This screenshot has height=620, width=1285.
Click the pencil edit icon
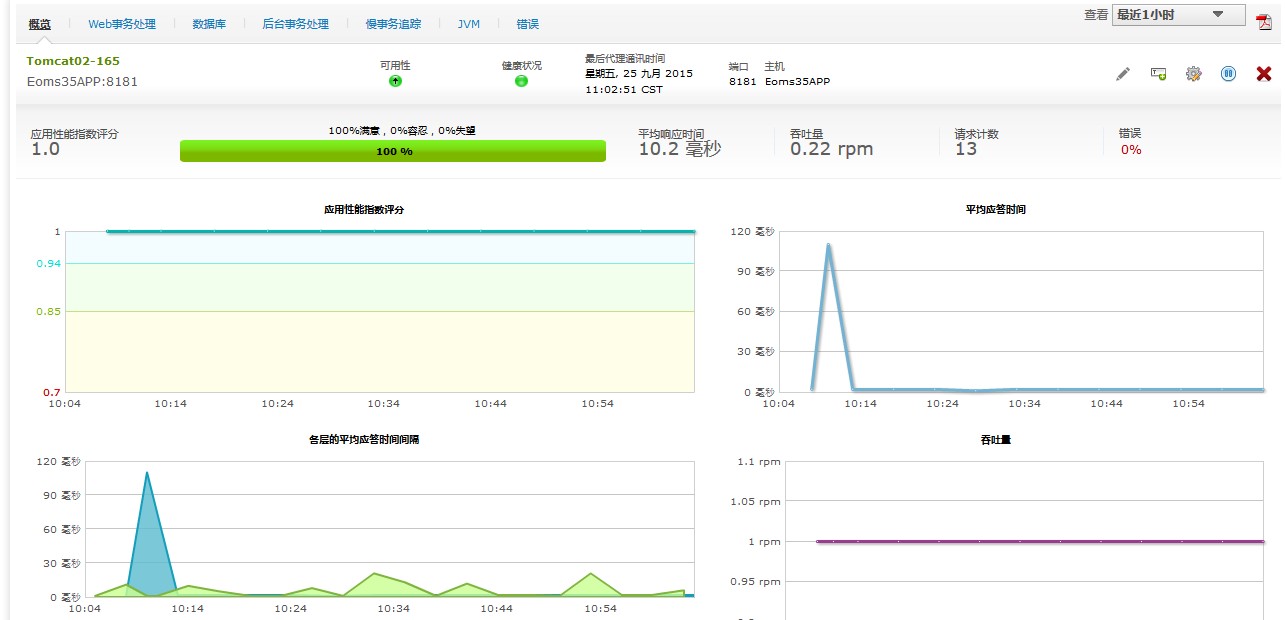coord(1123,74)
